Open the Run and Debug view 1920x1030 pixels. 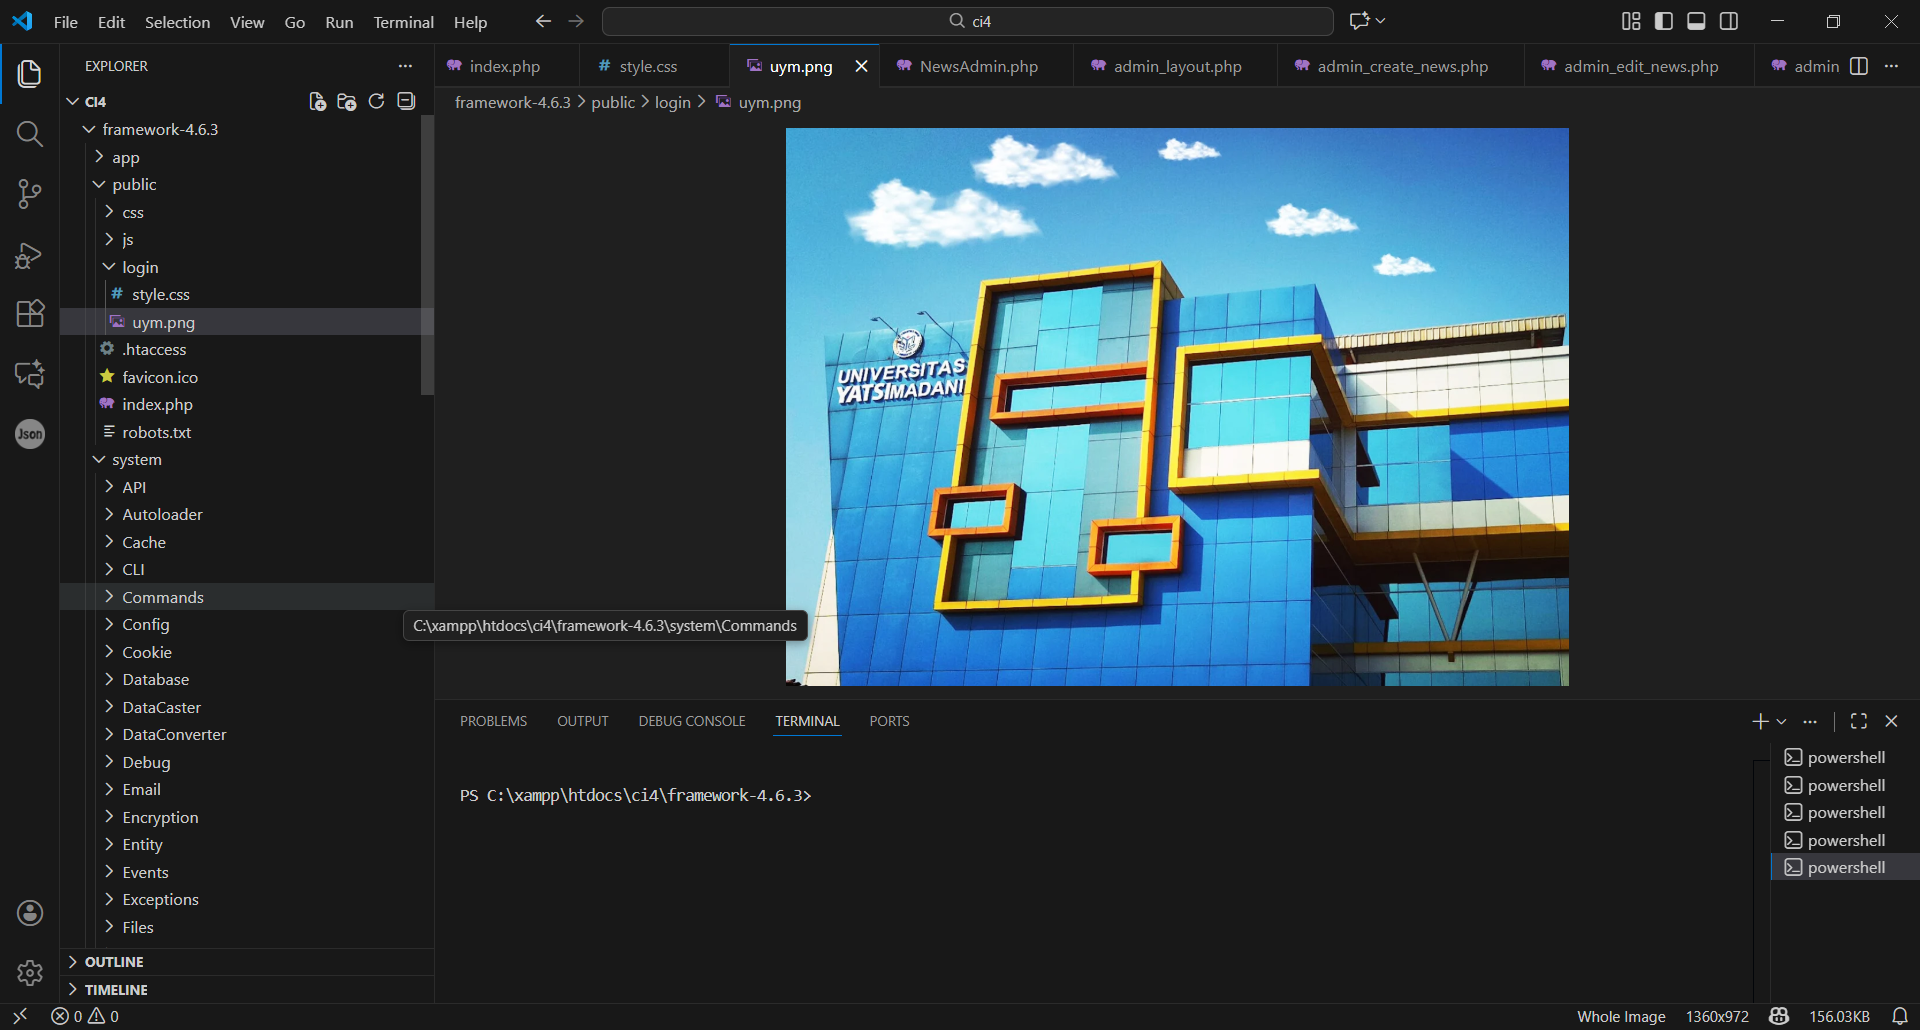30,255
